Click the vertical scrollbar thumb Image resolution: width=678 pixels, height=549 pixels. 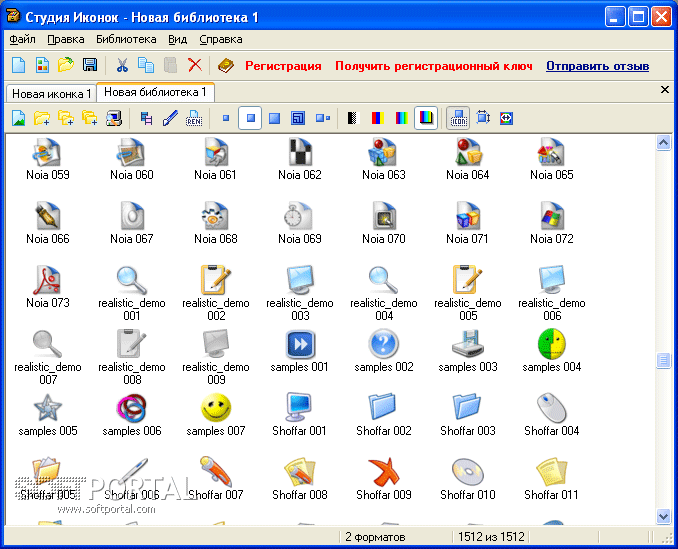click(x=663, y=361)
